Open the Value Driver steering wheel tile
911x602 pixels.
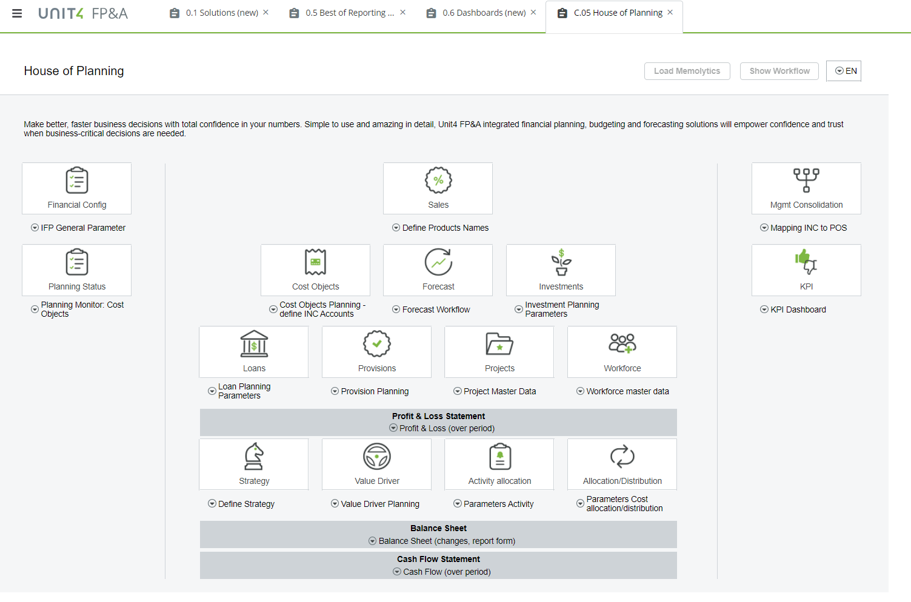click(x=376, y=464)
